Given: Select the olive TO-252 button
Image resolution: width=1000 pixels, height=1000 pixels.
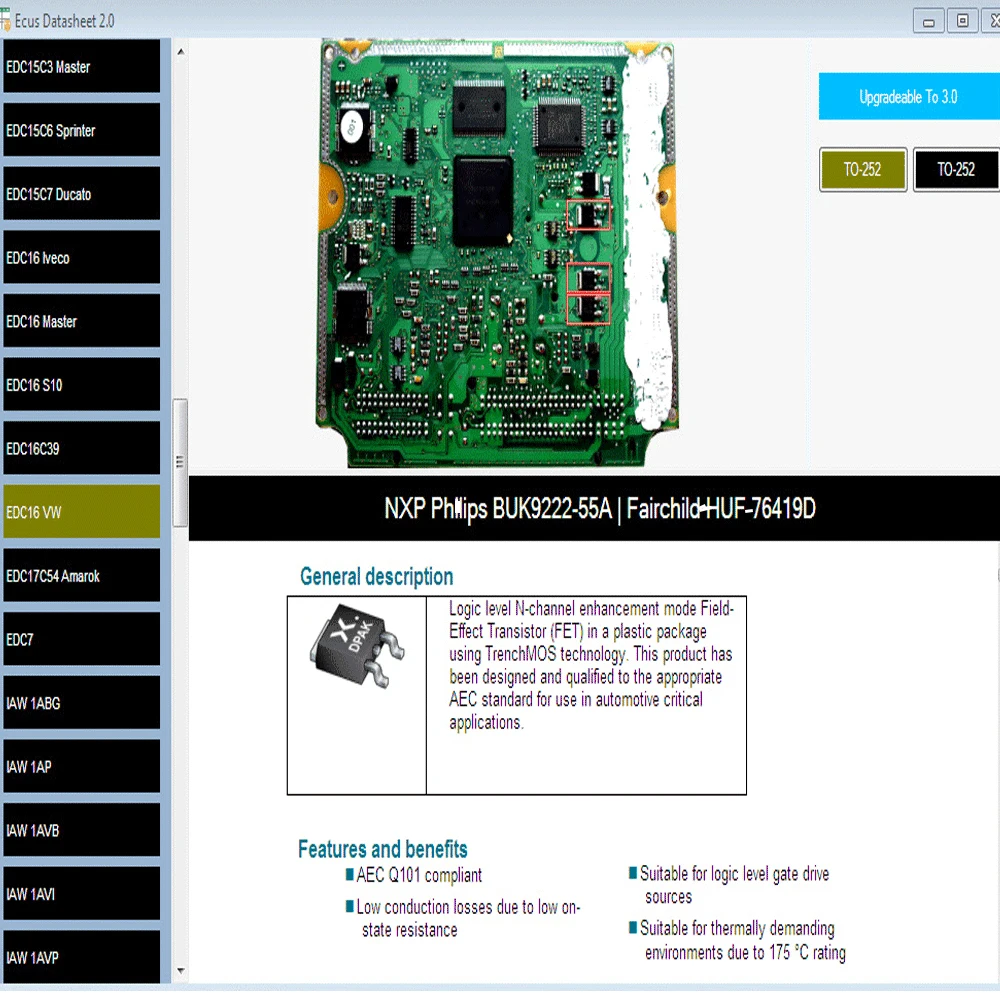Looking at the screenshot, I should 862,170.
